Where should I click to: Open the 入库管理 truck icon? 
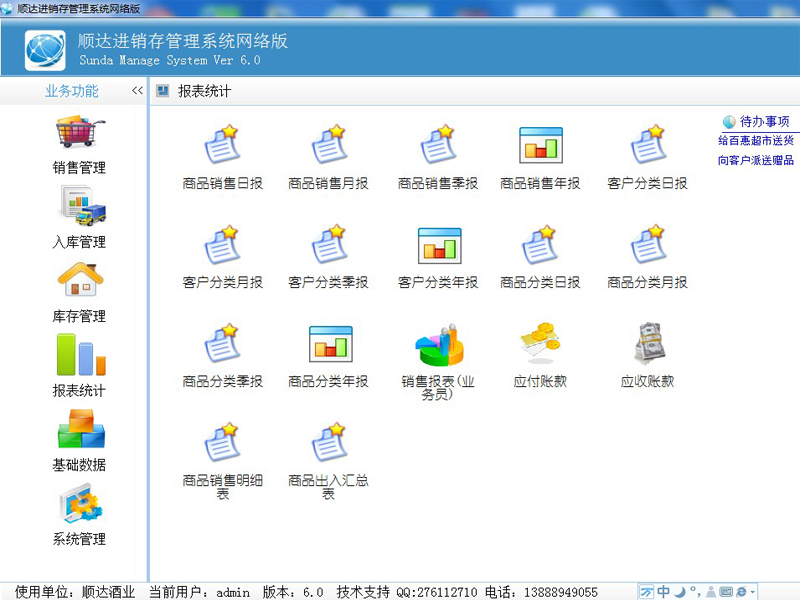[80, 207]
